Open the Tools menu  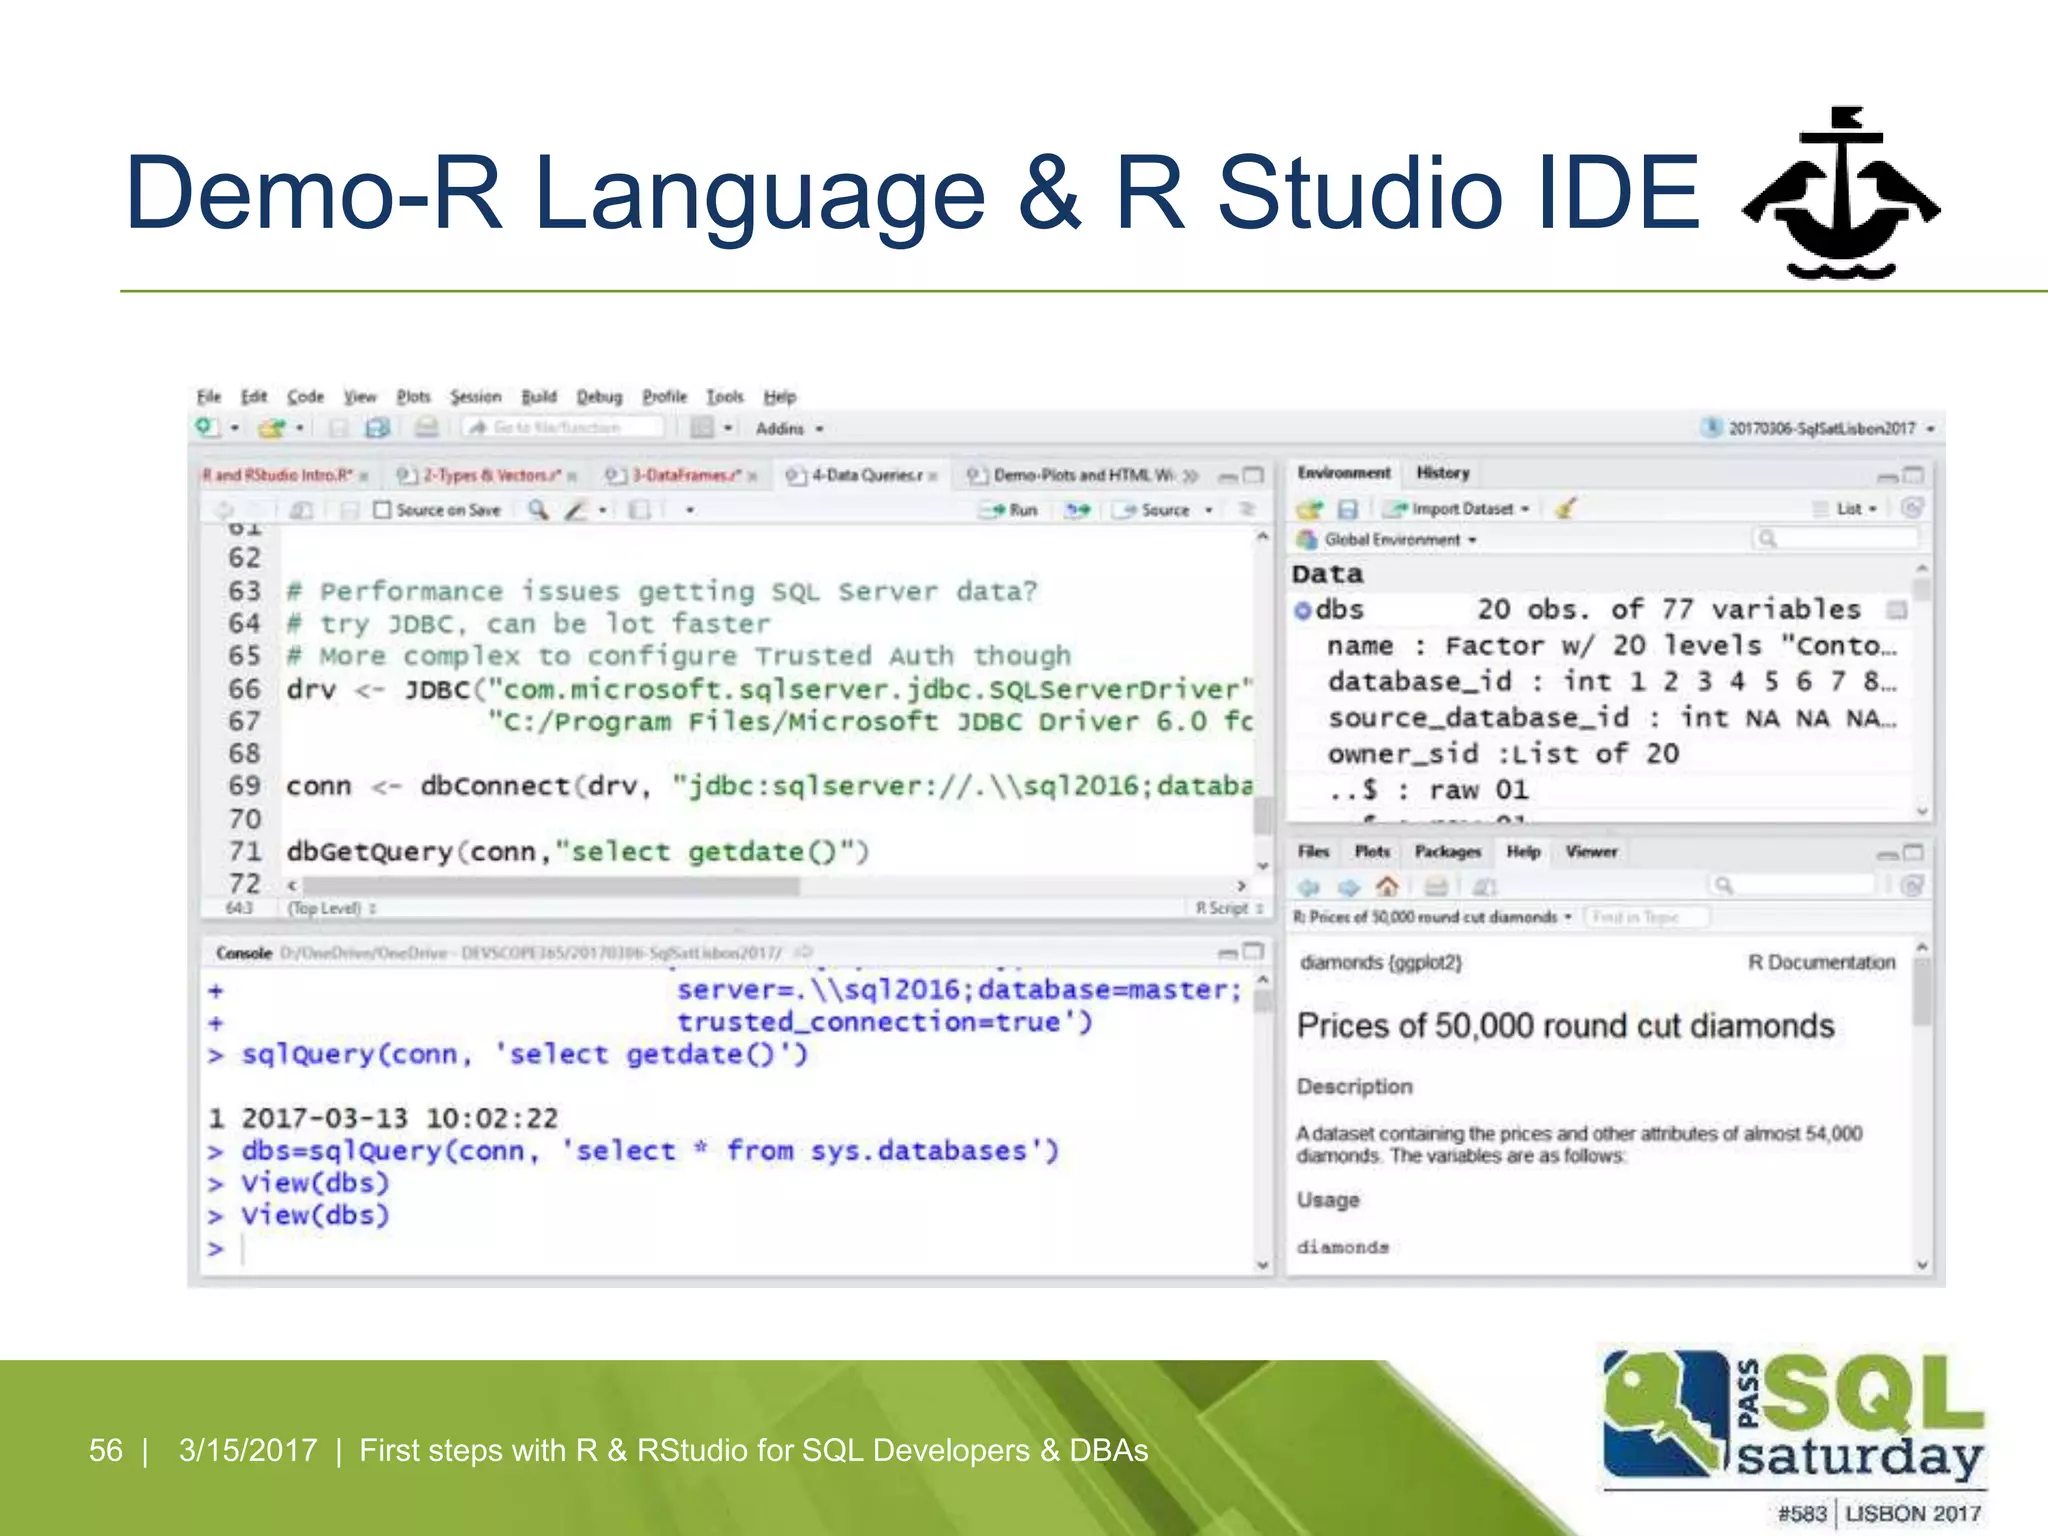(x=725, y=397)
